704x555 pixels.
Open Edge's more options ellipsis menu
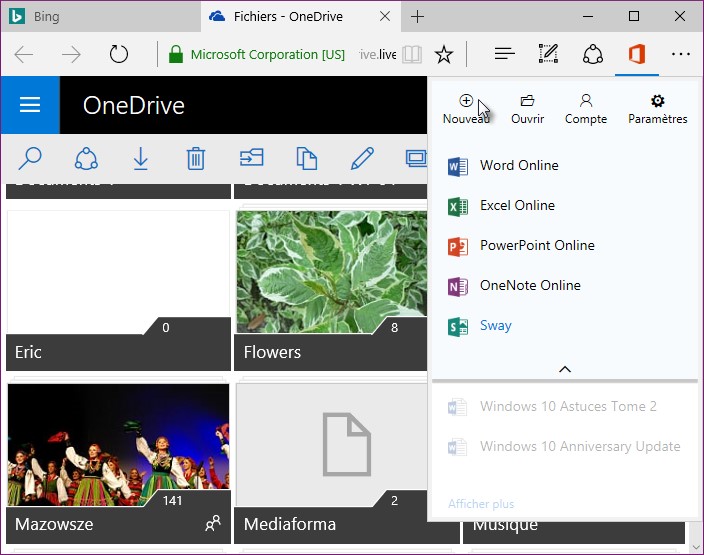point(681,54)
